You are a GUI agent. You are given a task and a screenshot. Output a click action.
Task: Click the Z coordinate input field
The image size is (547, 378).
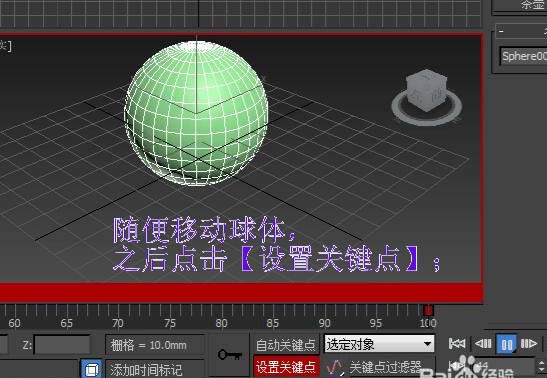pyautogui.click(x=62, y=345)
